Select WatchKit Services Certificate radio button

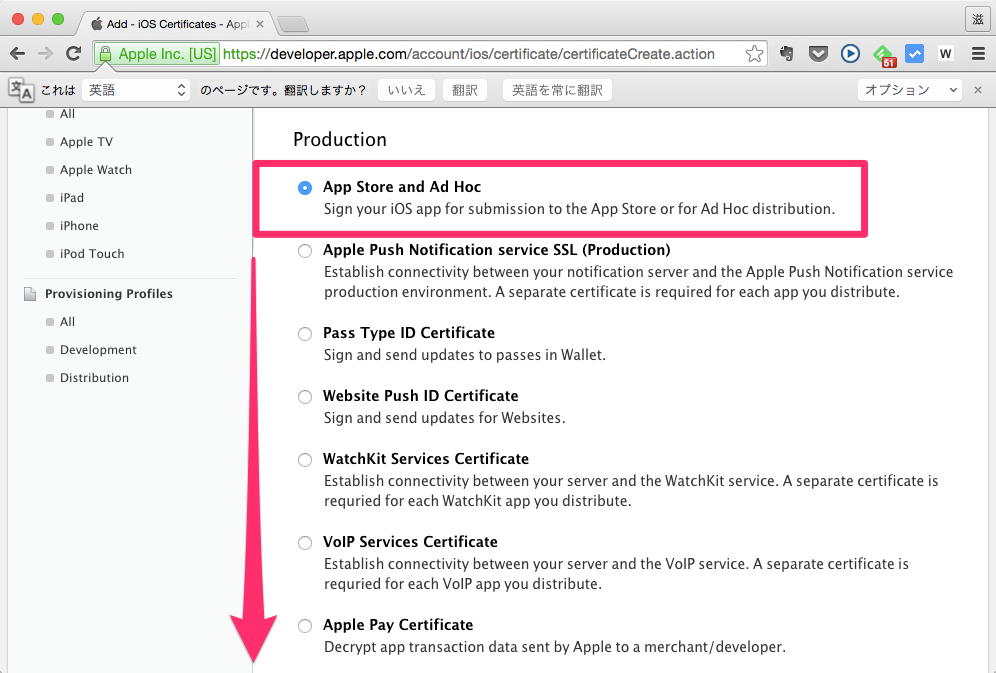pyautogui.click(x=305, y=460)
